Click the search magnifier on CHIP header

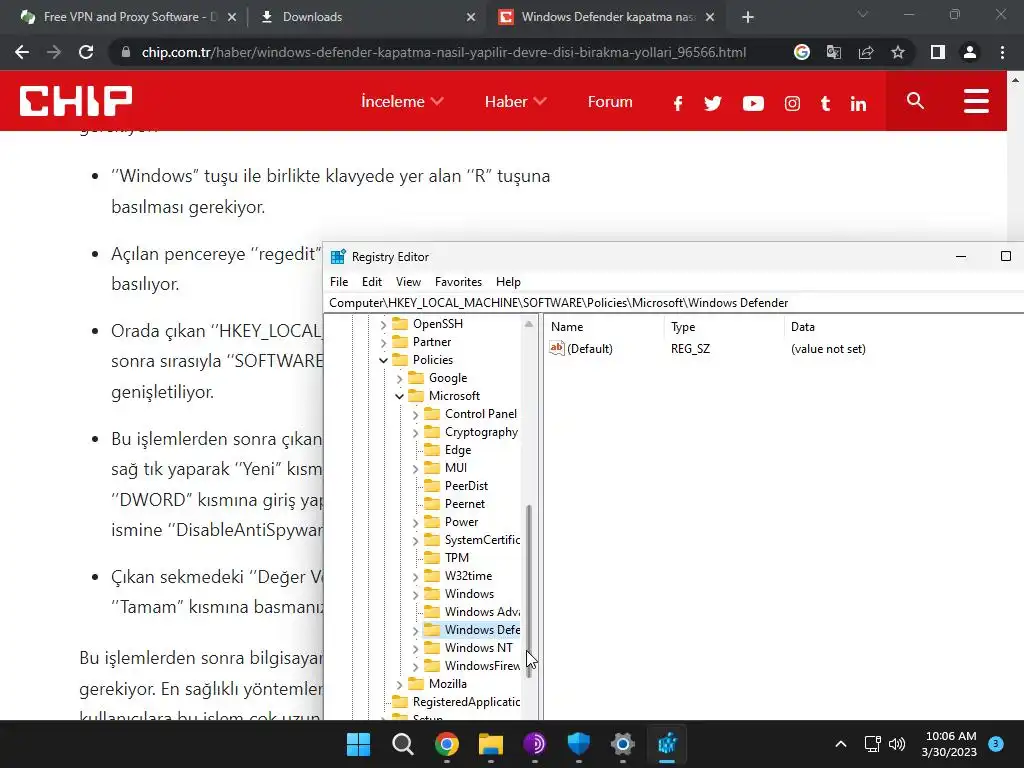point(916,101)
